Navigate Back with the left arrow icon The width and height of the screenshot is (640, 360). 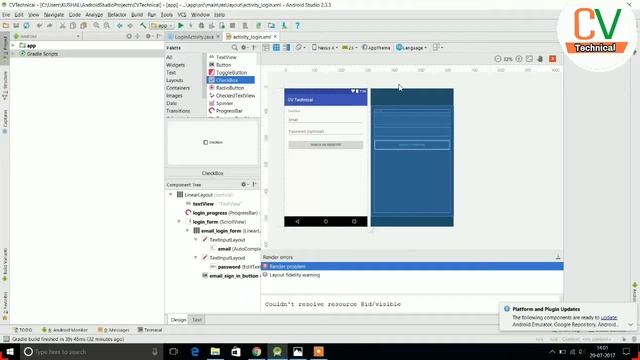[x=120, y=25]
